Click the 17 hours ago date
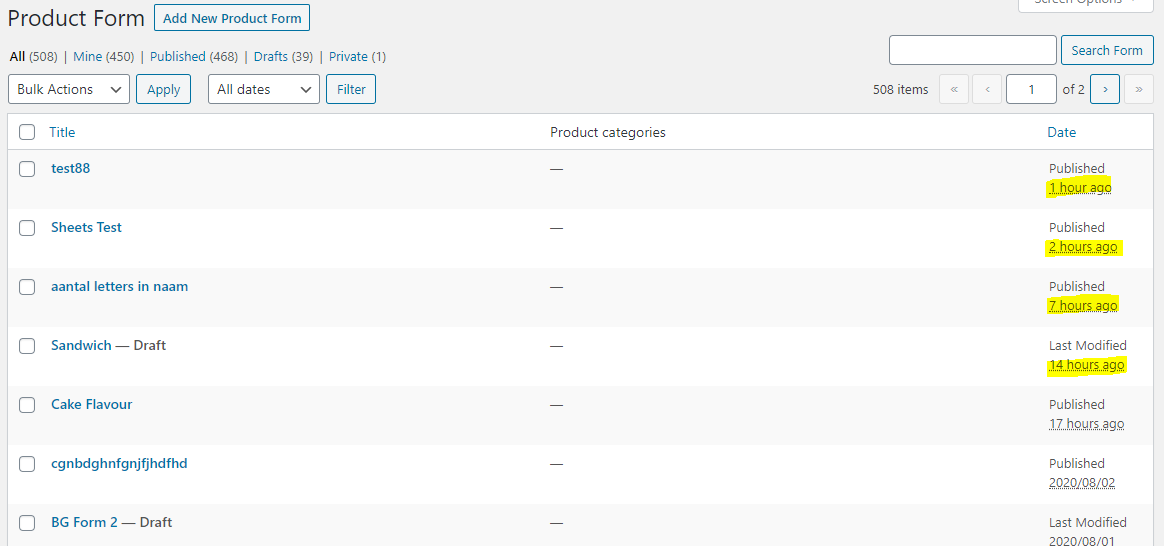 1086,424
